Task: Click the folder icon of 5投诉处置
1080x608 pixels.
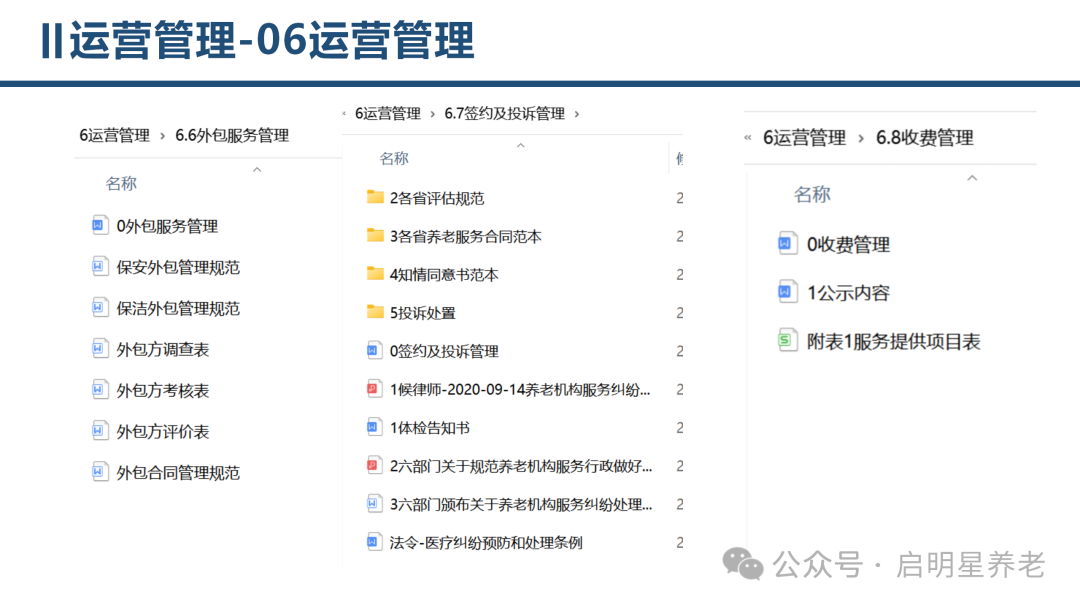Action: pyautogui.click(x=375, y=312)
